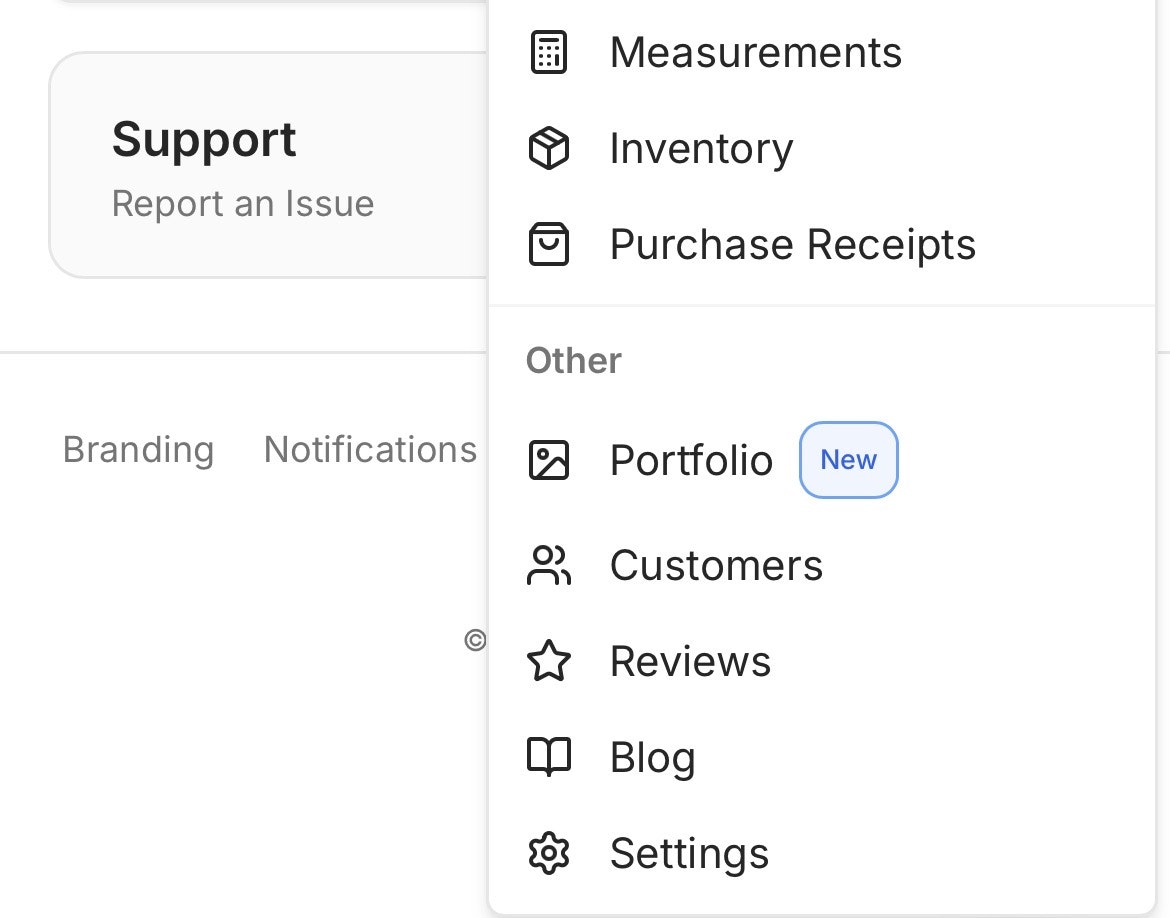Click the star icon beside Reviews
1170x918 pixels.
[x=548, y=662]
